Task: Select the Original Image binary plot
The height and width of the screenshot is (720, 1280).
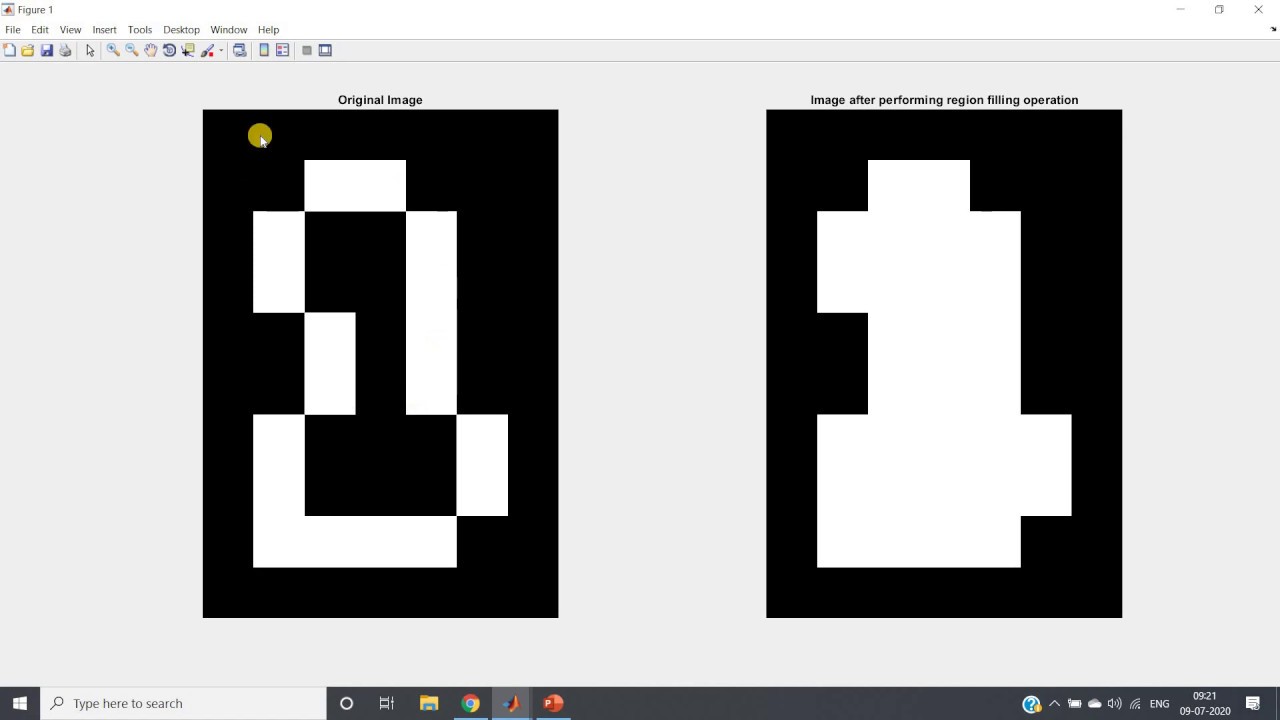Action: click(380, 364)
